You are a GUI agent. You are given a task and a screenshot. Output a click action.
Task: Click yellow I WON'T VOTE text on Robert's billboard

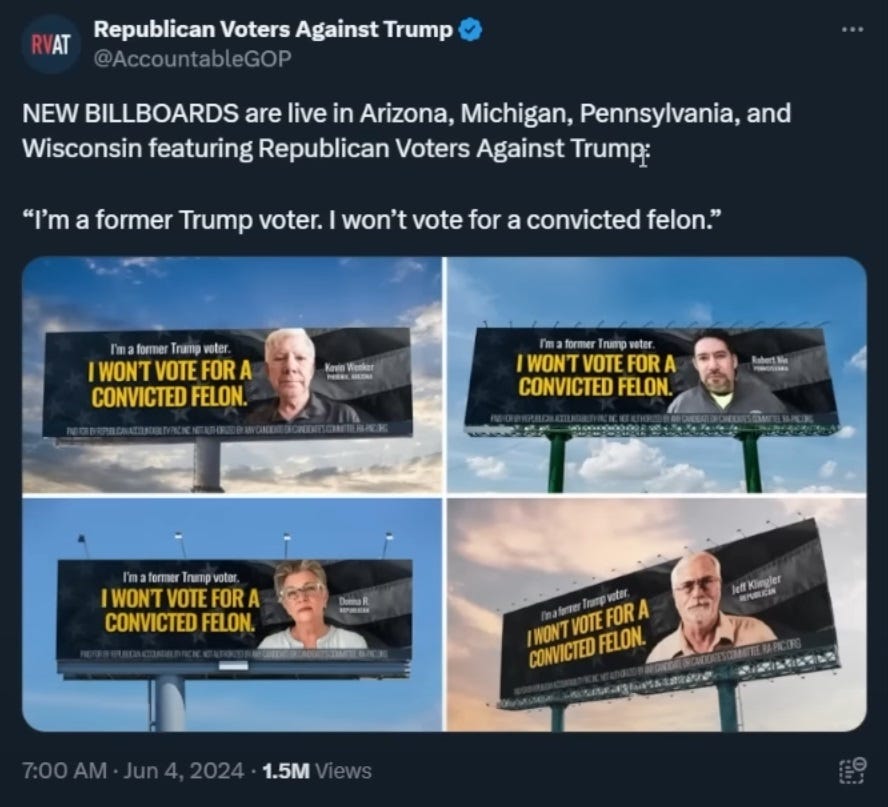596,364
